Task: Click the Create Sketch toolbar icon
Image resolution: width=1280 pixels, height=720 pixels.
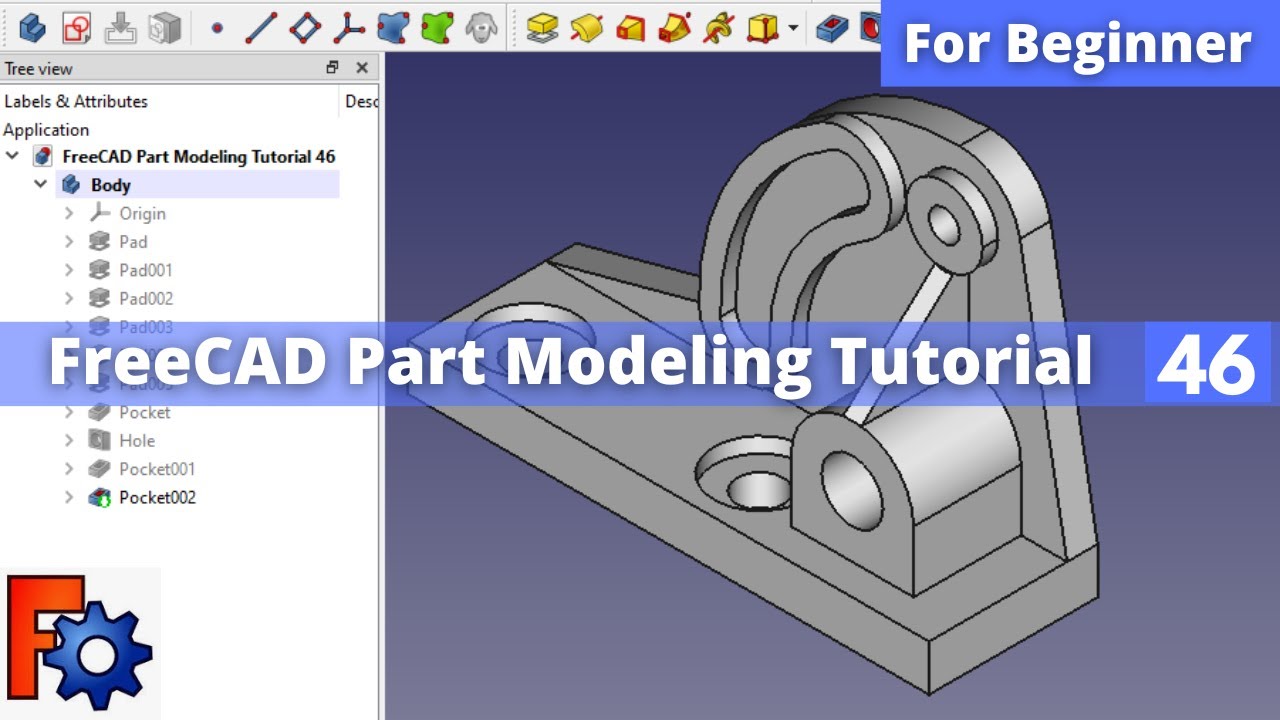Action: pos(77,27)
